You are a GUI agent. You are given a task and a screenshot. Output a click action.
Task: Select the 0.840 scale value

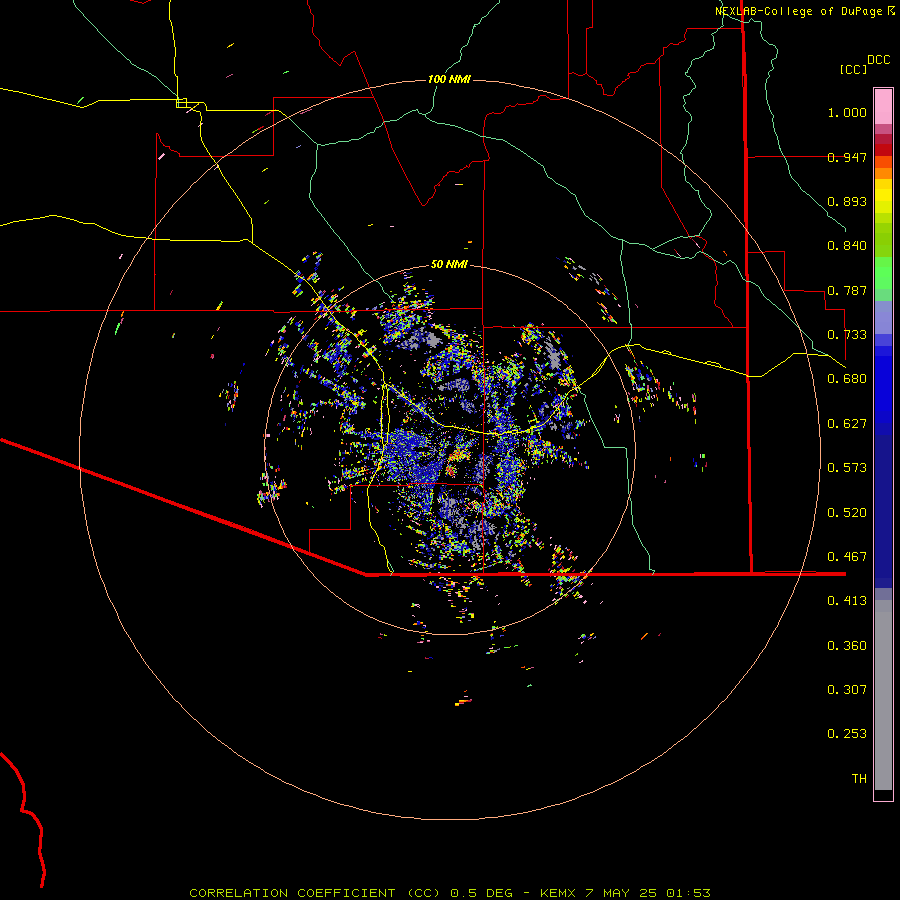pos(847,246)
